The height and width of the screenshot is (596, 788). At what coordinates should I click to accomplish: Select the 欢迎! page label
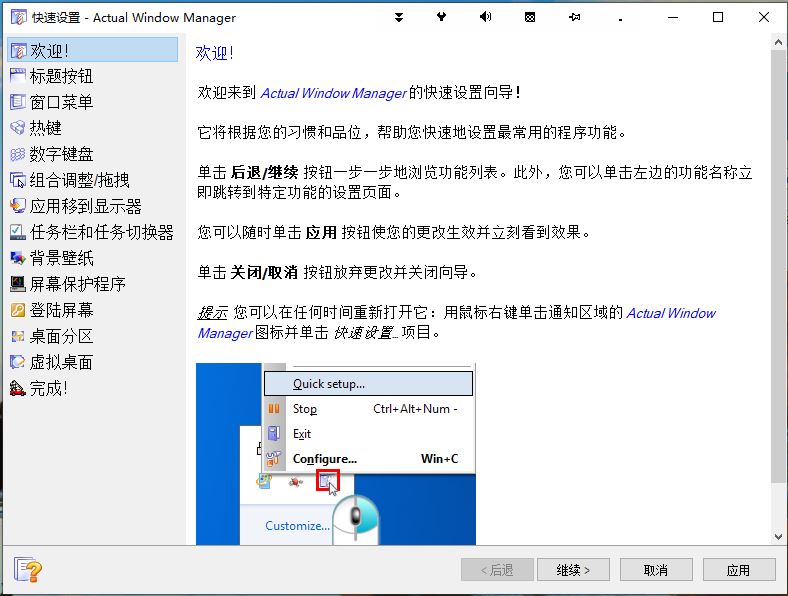[49, 51]
